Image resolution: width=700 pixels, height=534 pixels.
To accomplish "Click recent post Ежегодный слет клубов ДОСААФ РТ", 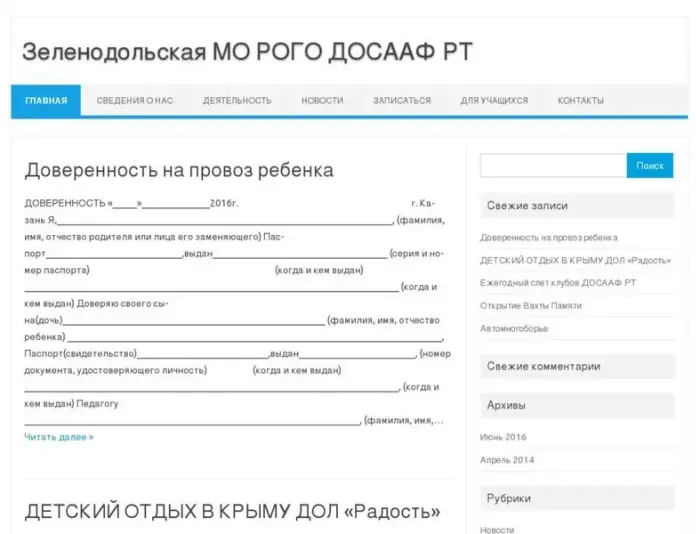I will (x=558, y=283).
